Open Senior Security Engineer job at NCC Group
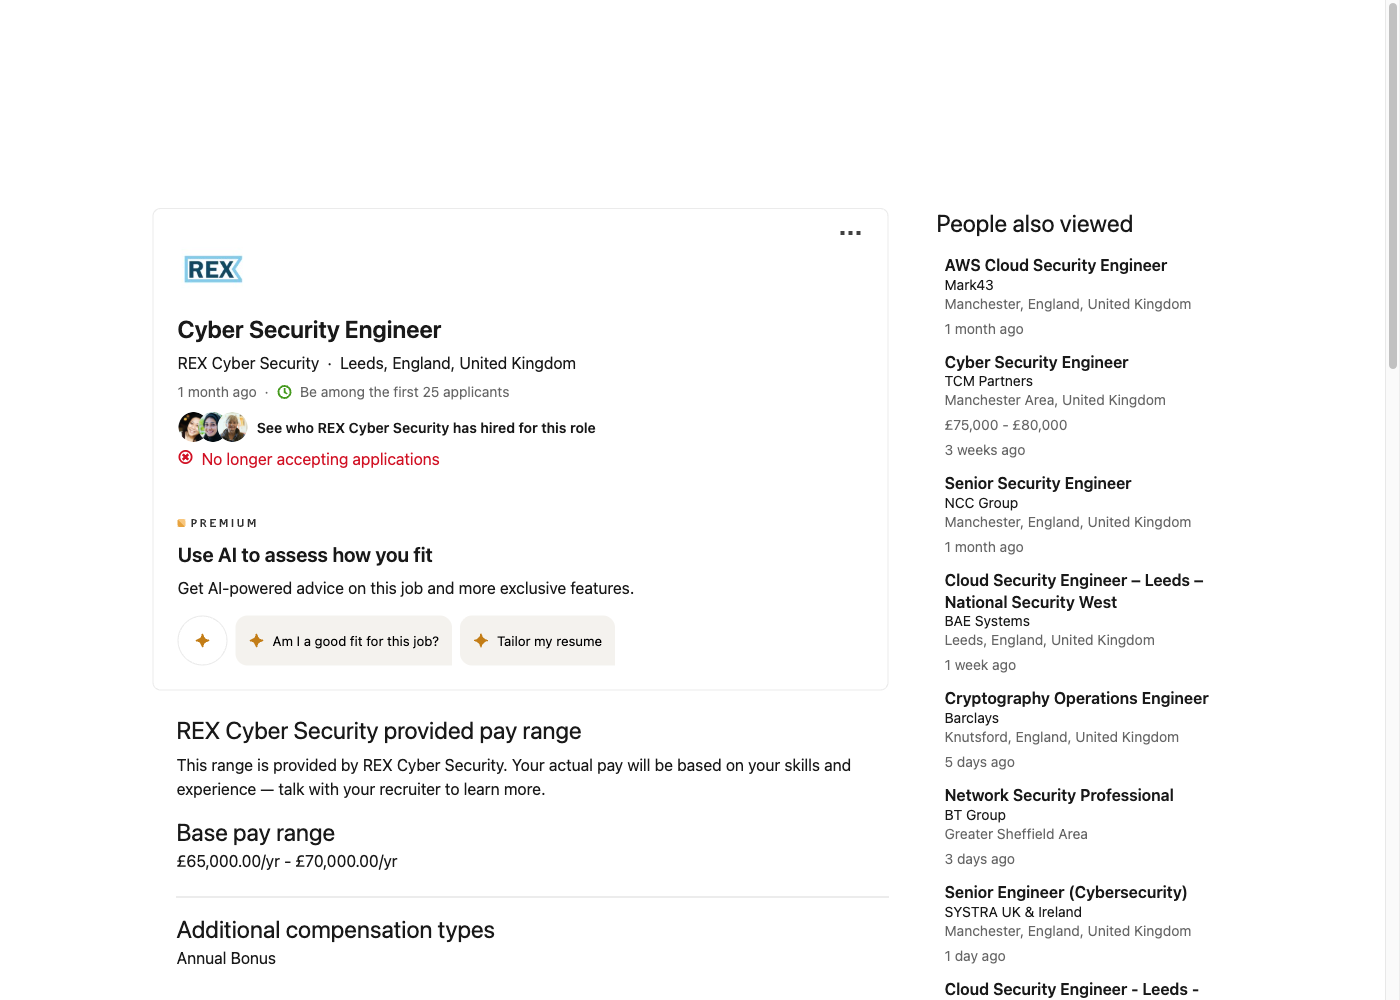 click(x=1037, y=483)
